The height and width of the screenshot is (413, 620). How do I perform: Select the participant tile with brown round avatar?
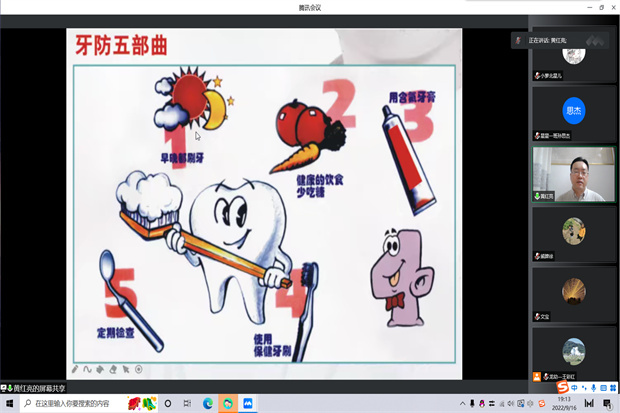coord(574,234)
